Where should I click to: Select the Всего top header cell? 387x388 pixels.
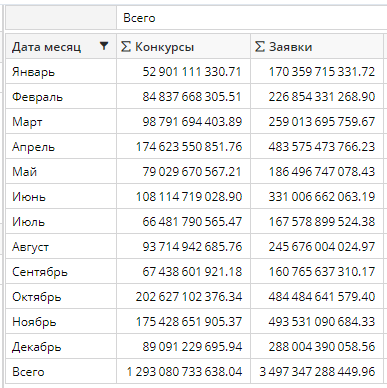pyautogui.click(x=139, y=18)
